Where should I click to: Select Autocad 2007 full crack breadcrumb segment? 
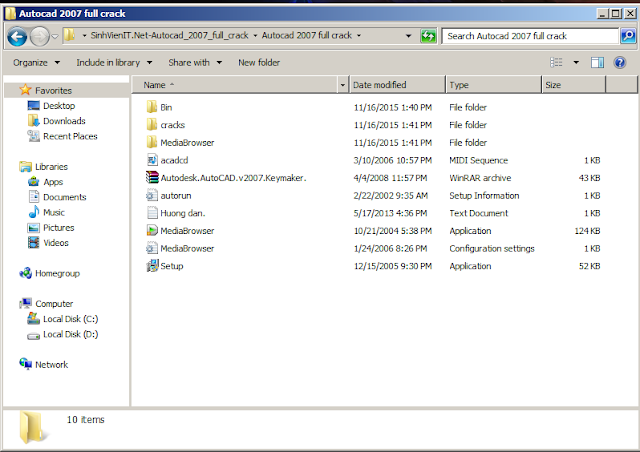pyautogui.click(x=307, y=36)
